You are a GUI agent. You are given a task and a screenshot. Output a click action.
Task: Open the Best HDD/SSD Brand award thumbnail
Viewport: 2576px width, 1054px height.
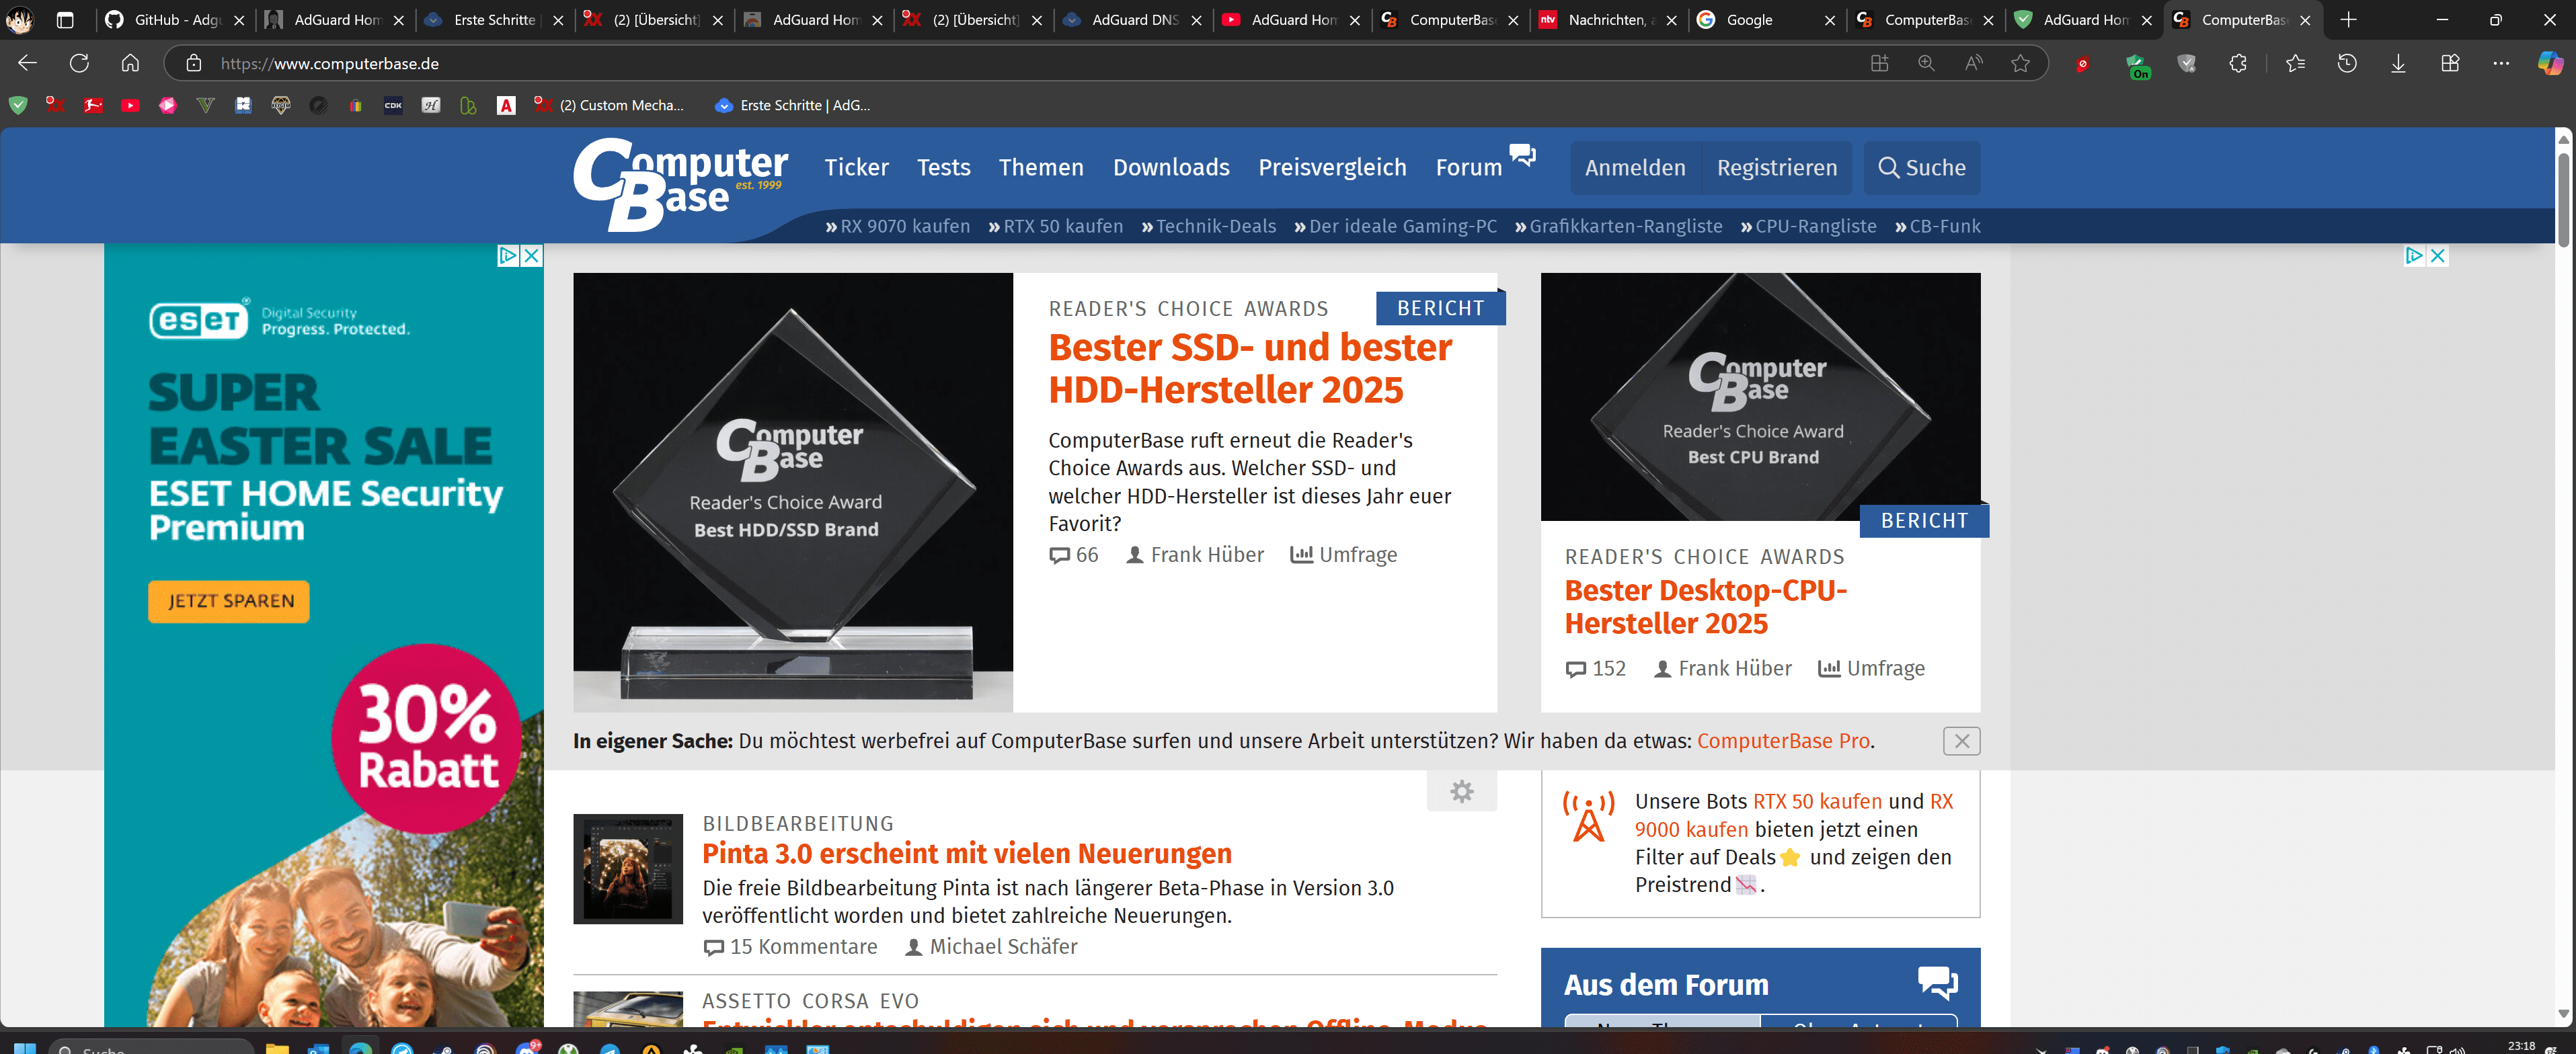pyautogui.click(x=793, y=492)
